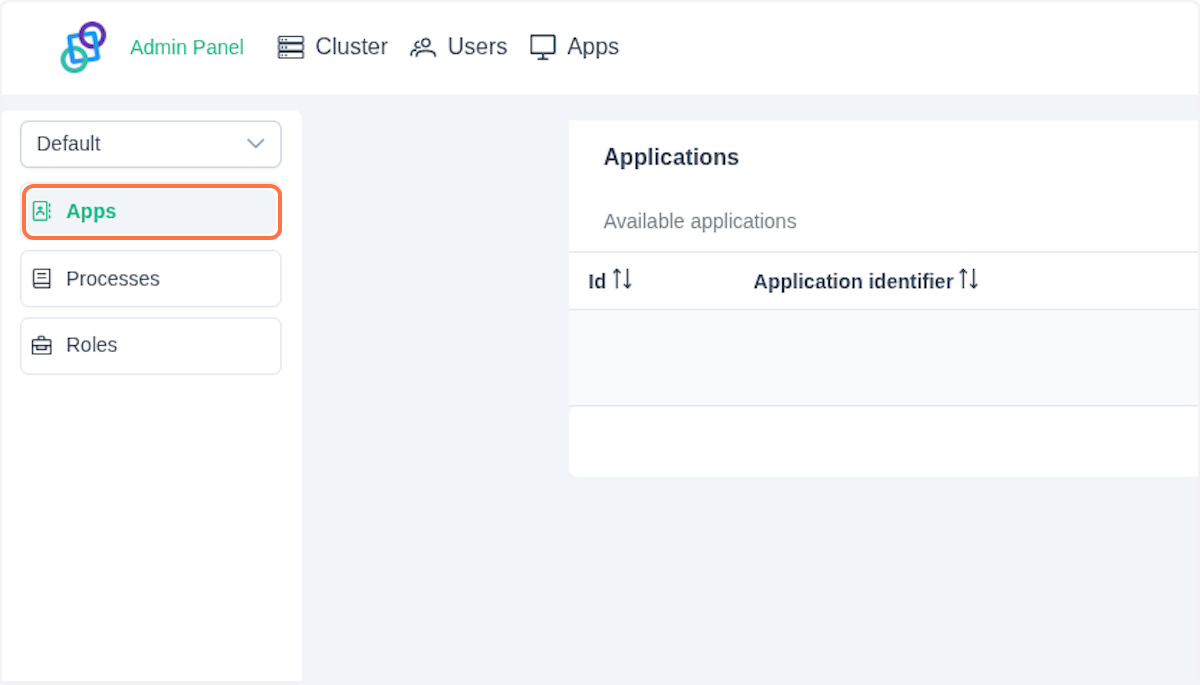Click the Admin Panel home link
Viewport: 1200px width, 685px height.
point(187,47)
